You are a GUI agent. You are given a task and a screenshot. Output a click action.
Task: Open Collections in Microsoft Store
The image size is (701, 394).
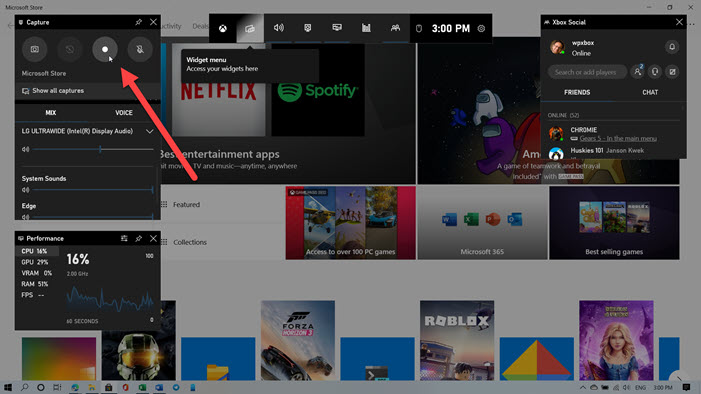click(x=190, y=242)
